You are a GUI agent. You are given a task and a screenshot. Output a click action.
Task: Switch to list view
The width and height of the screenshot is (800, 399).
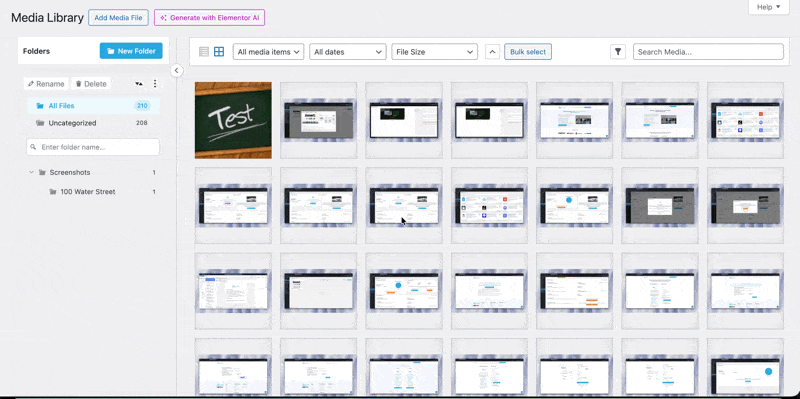coord(204,52)
